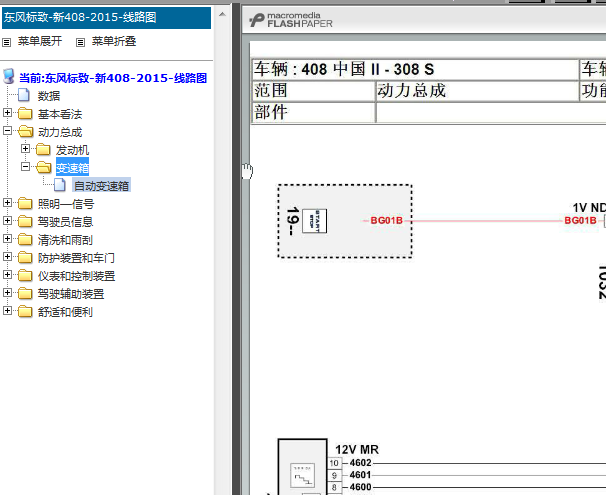606x495 pixels.
Task: Click the 照明—信号 folder icon
Action: (x=25, y=203)
